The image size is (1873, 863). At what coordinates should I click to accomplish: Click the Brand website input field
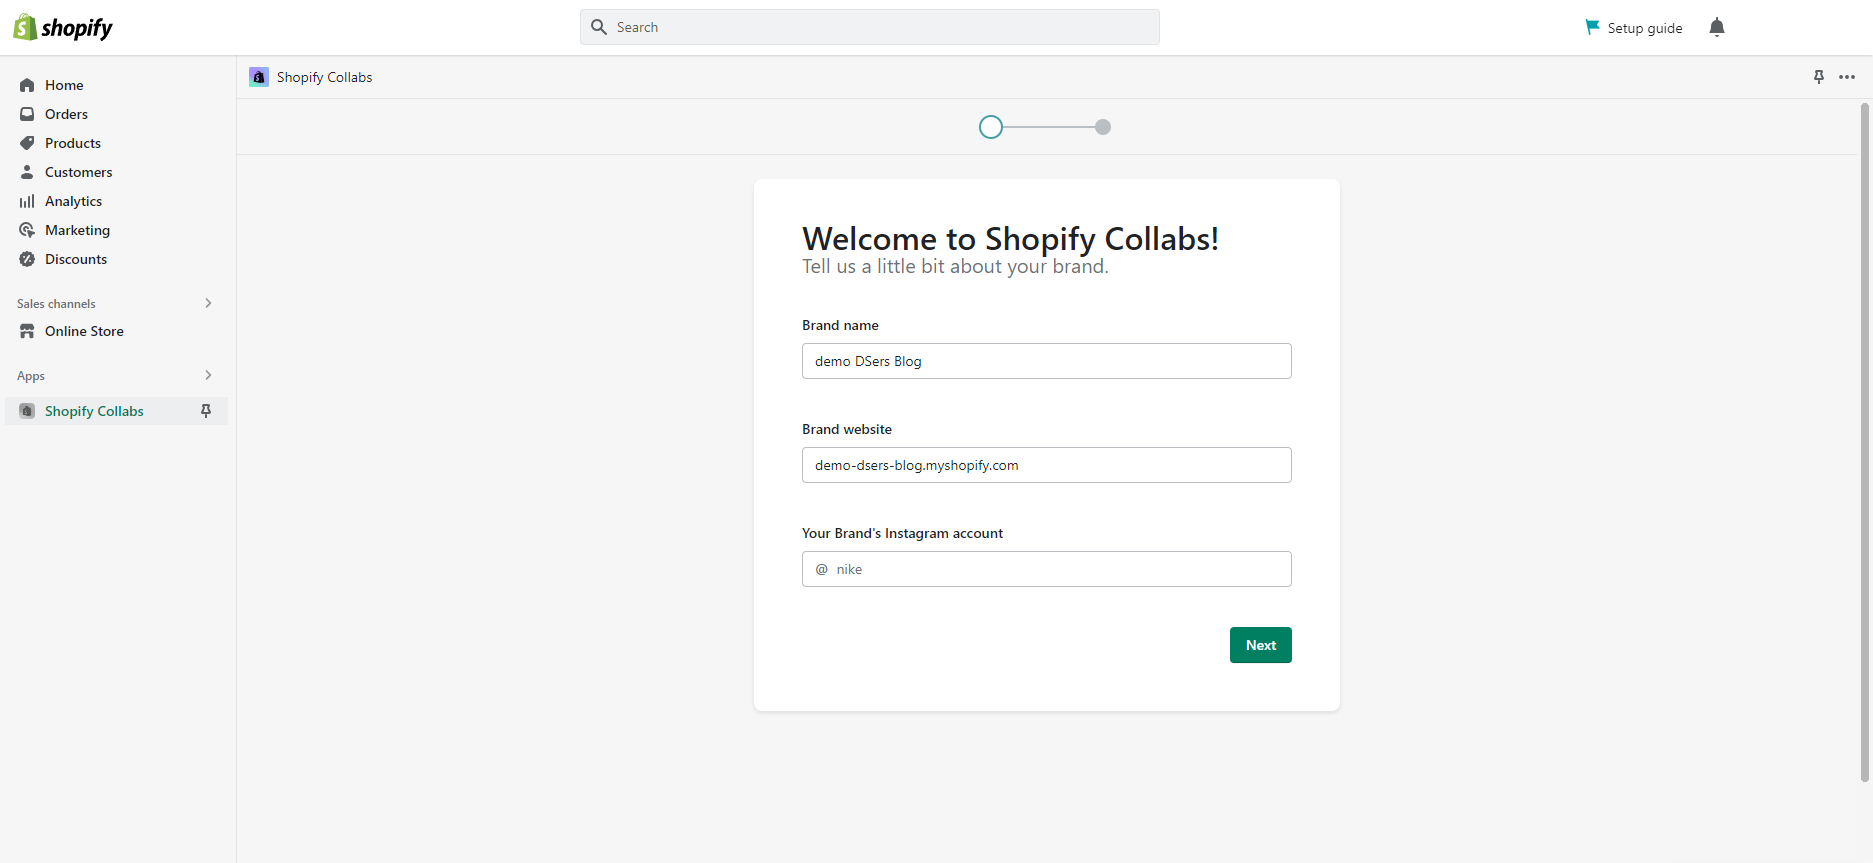click(1047, 465)
